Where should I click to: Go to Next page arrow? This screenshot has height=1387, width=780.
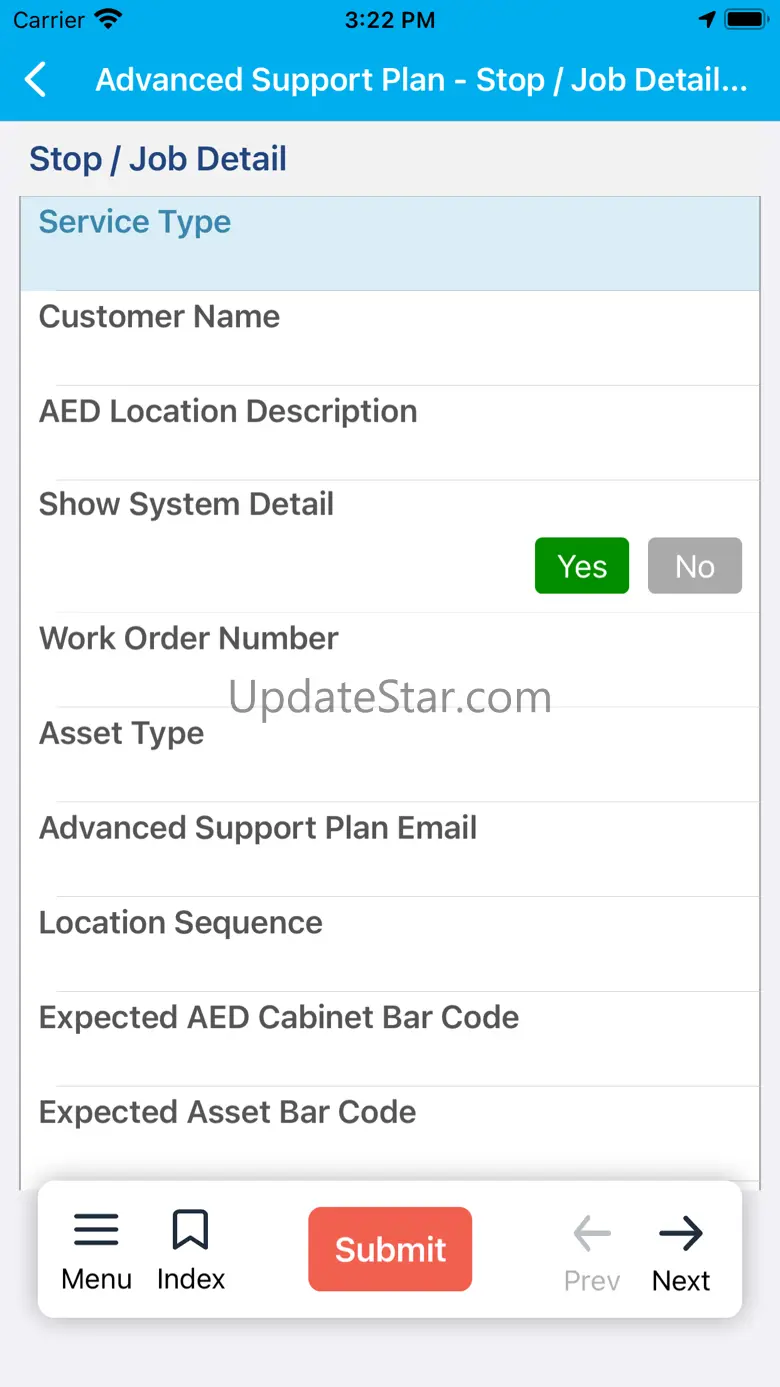[x=681, y=1235]
